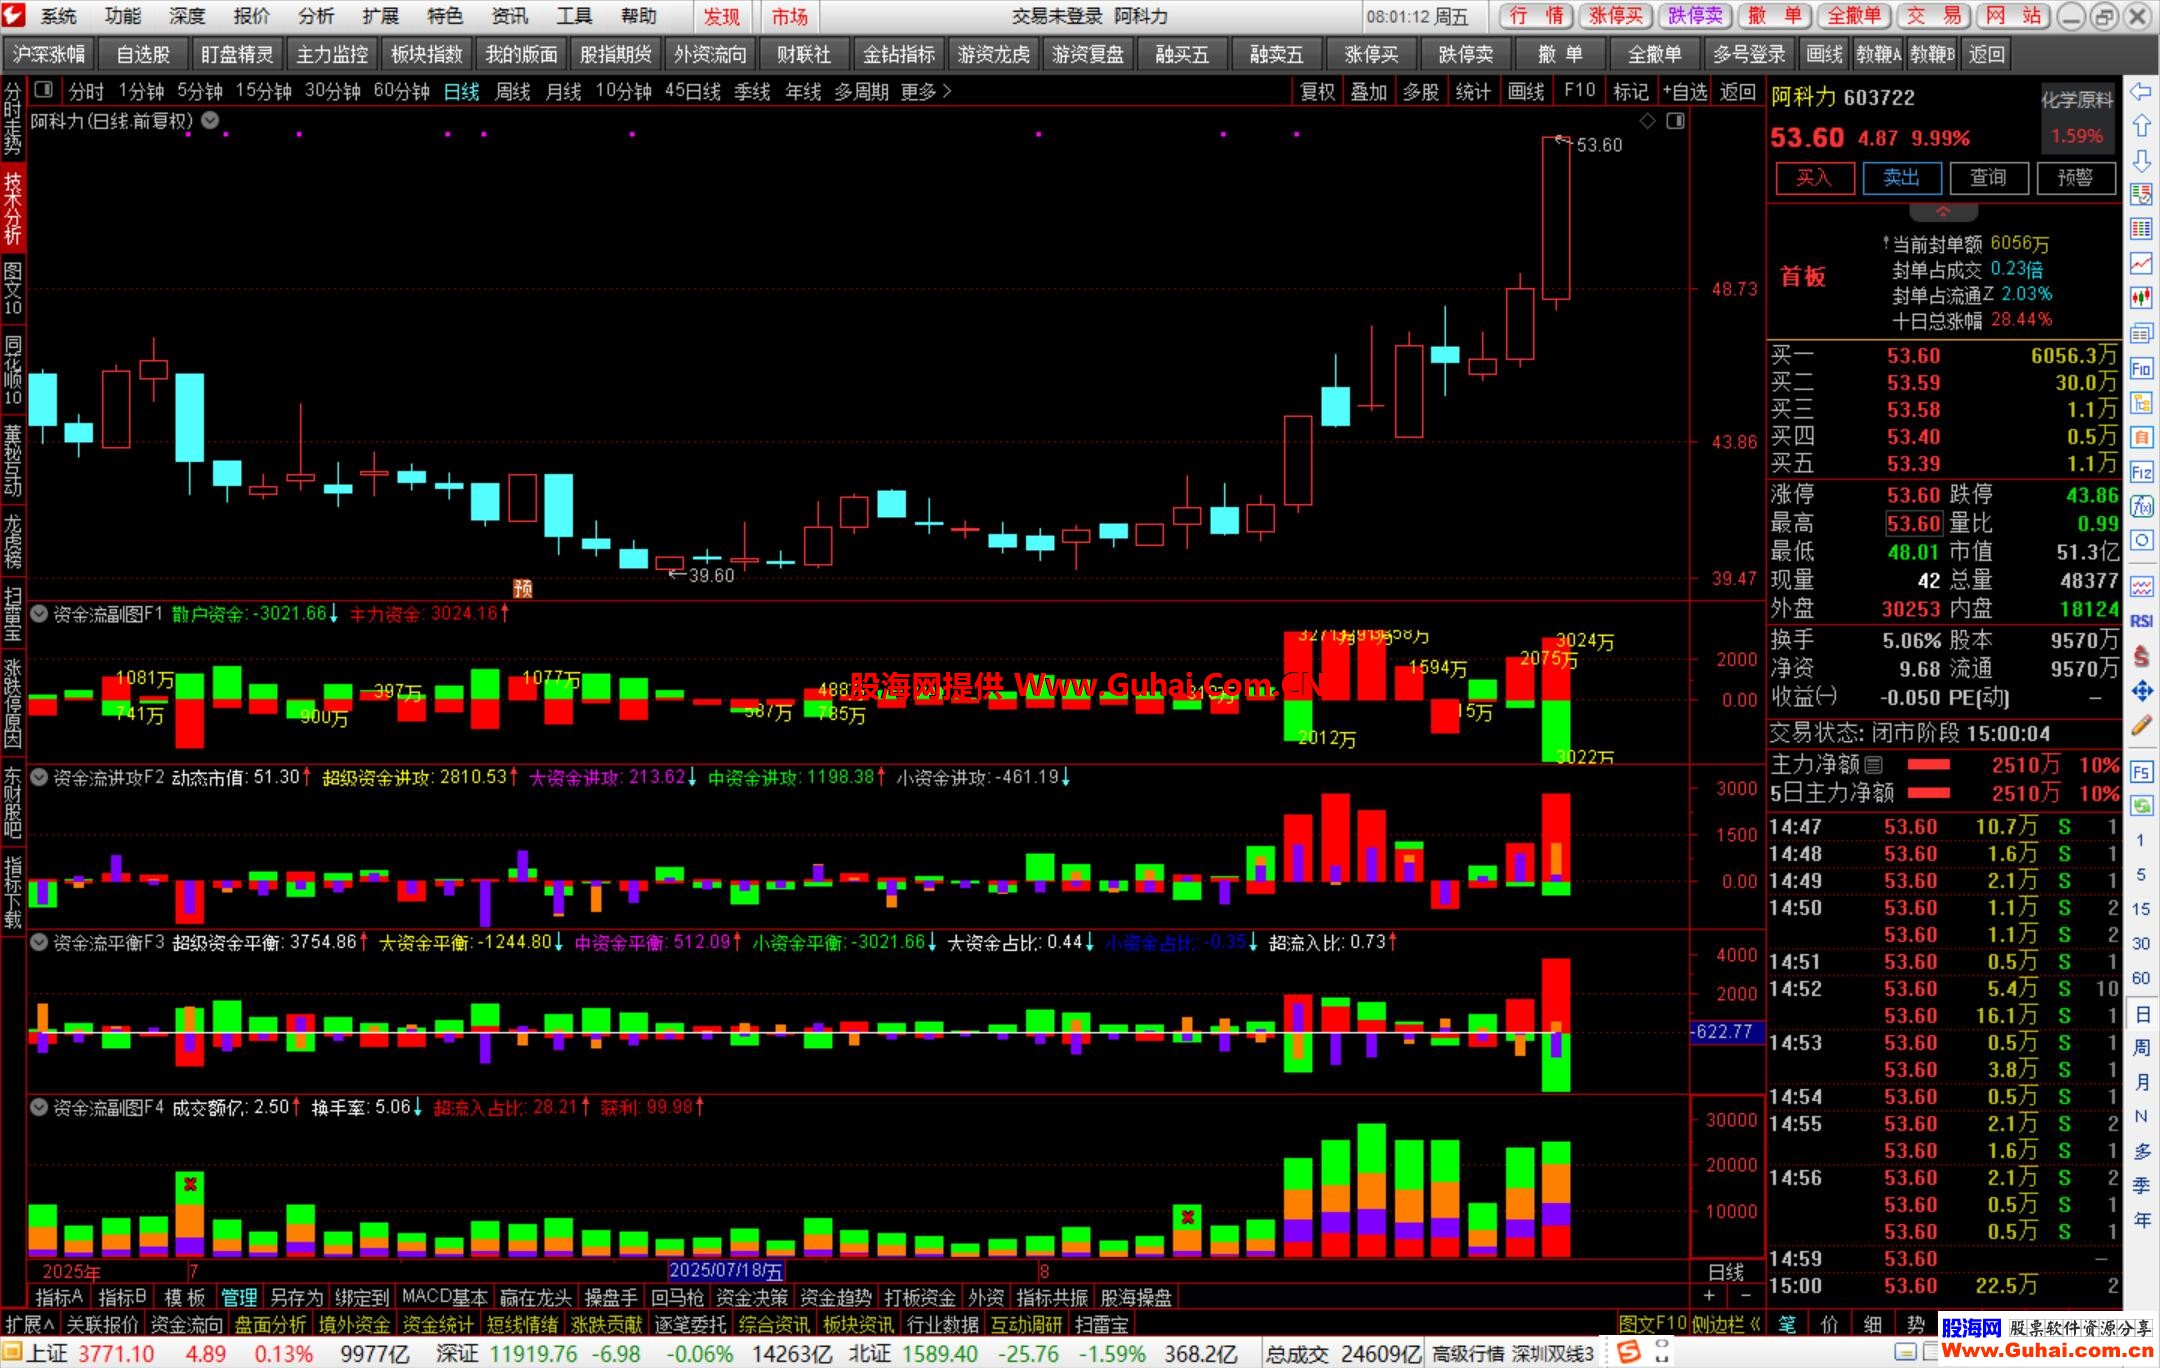Click the F12 icon in right sidebar

point(2141,471)
